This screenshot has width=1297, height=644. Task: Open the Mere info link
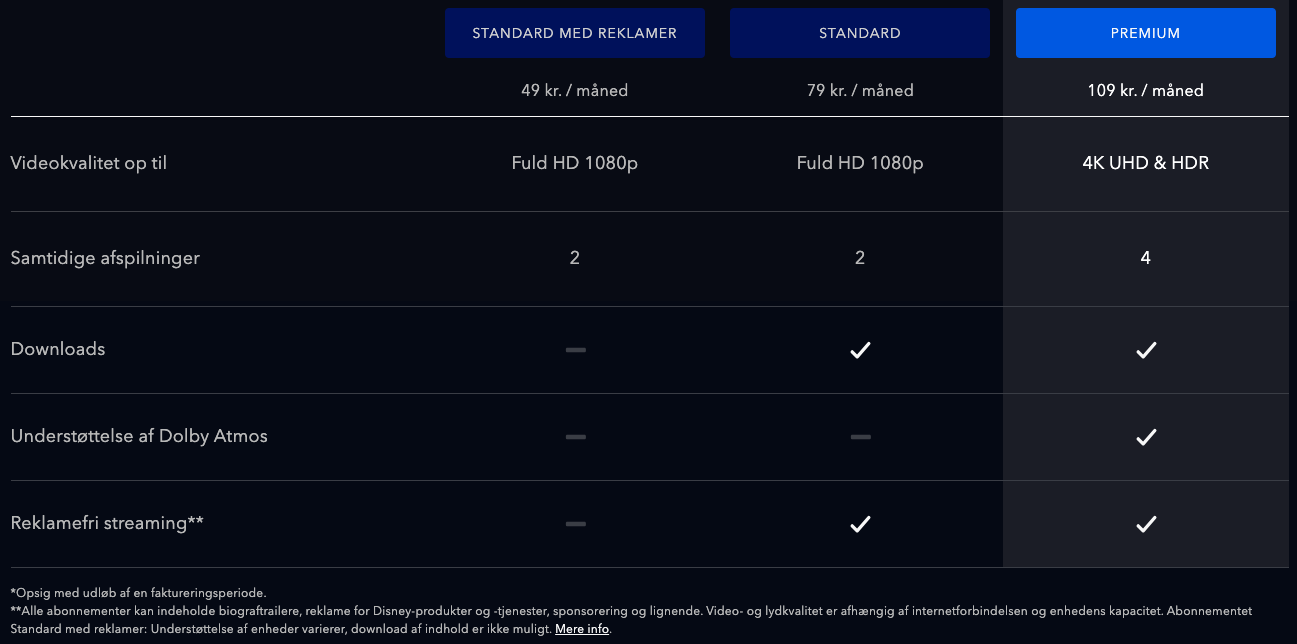[582, 629]
